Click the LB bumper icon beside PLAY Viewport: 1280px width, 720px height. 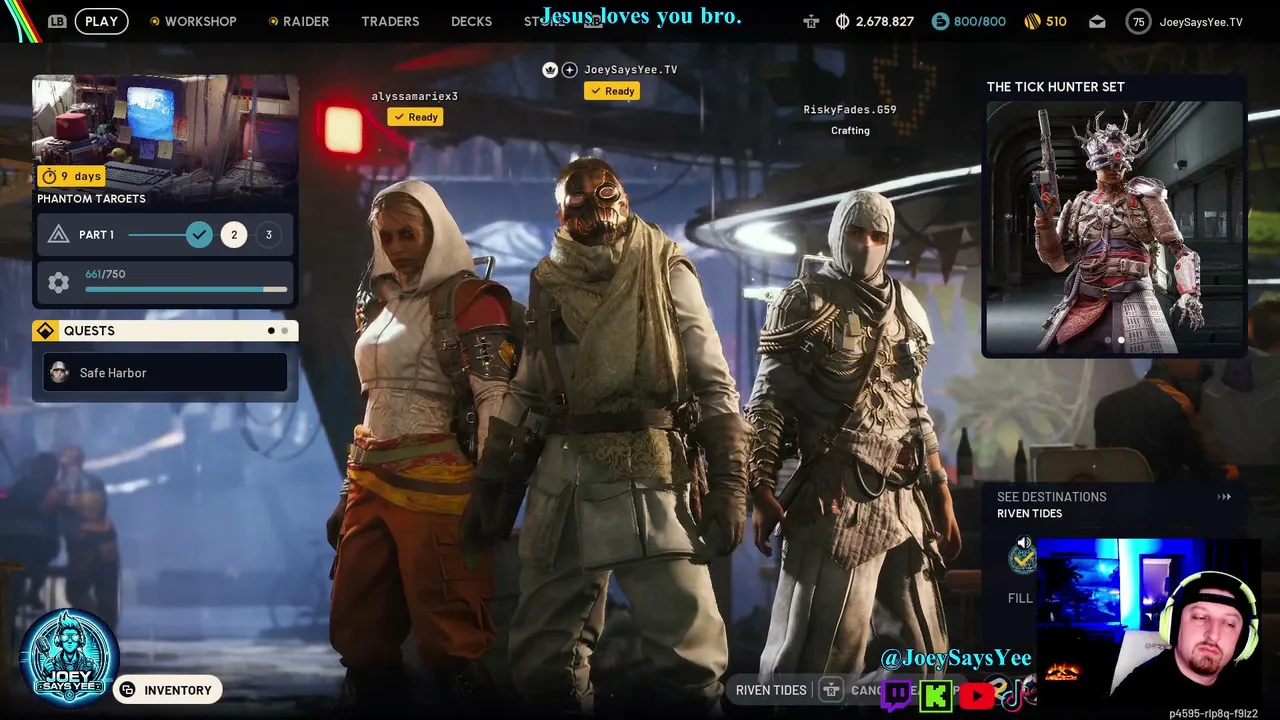[57, 21]
